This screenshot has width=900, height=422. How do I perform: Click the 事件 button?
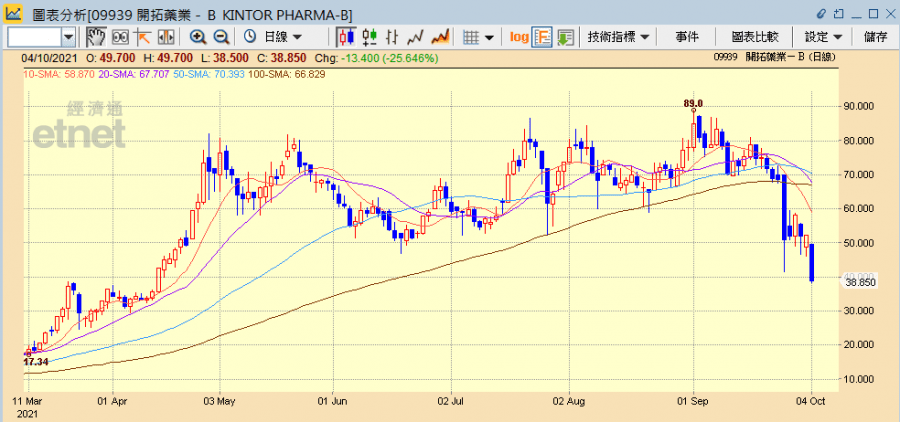(687, 37)
